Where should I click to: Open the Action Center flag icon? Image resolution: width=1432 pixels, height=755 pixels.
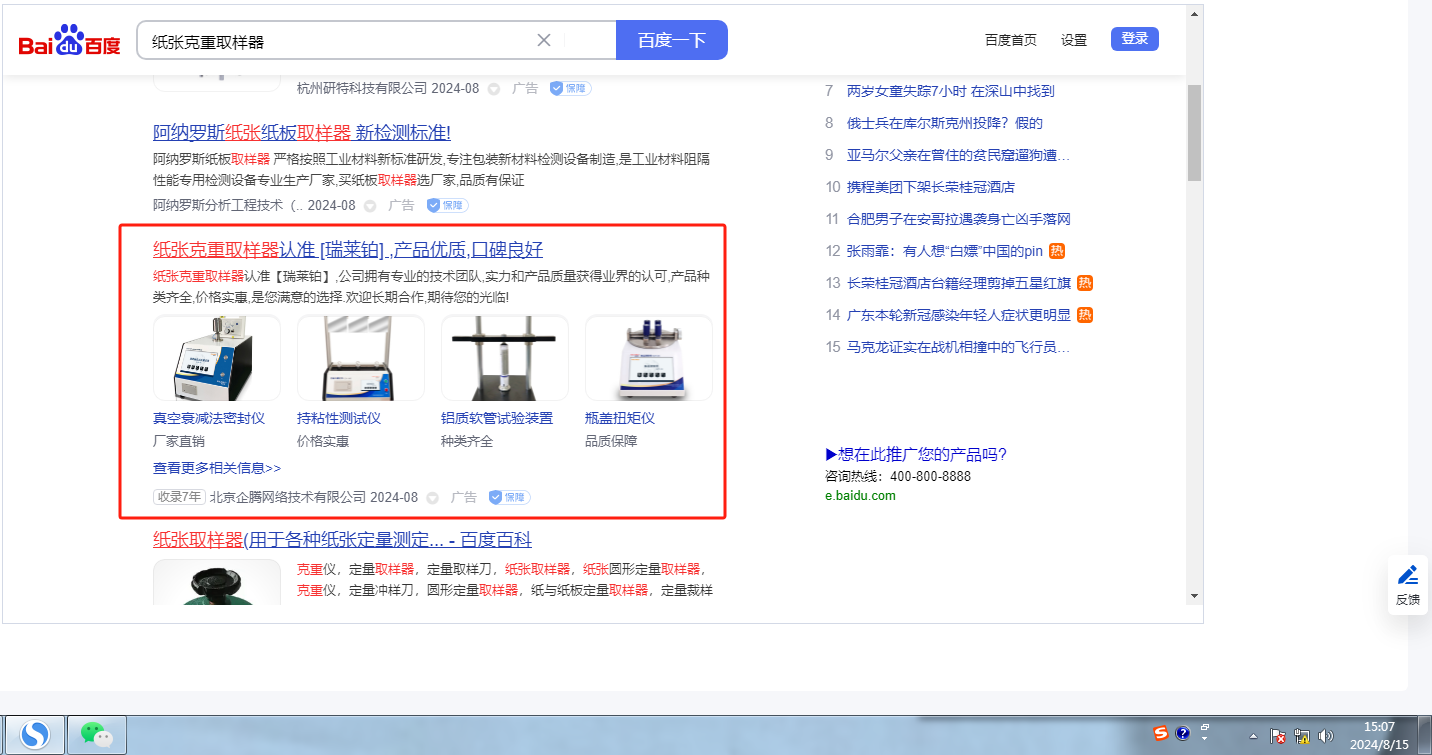[1278, 736]
